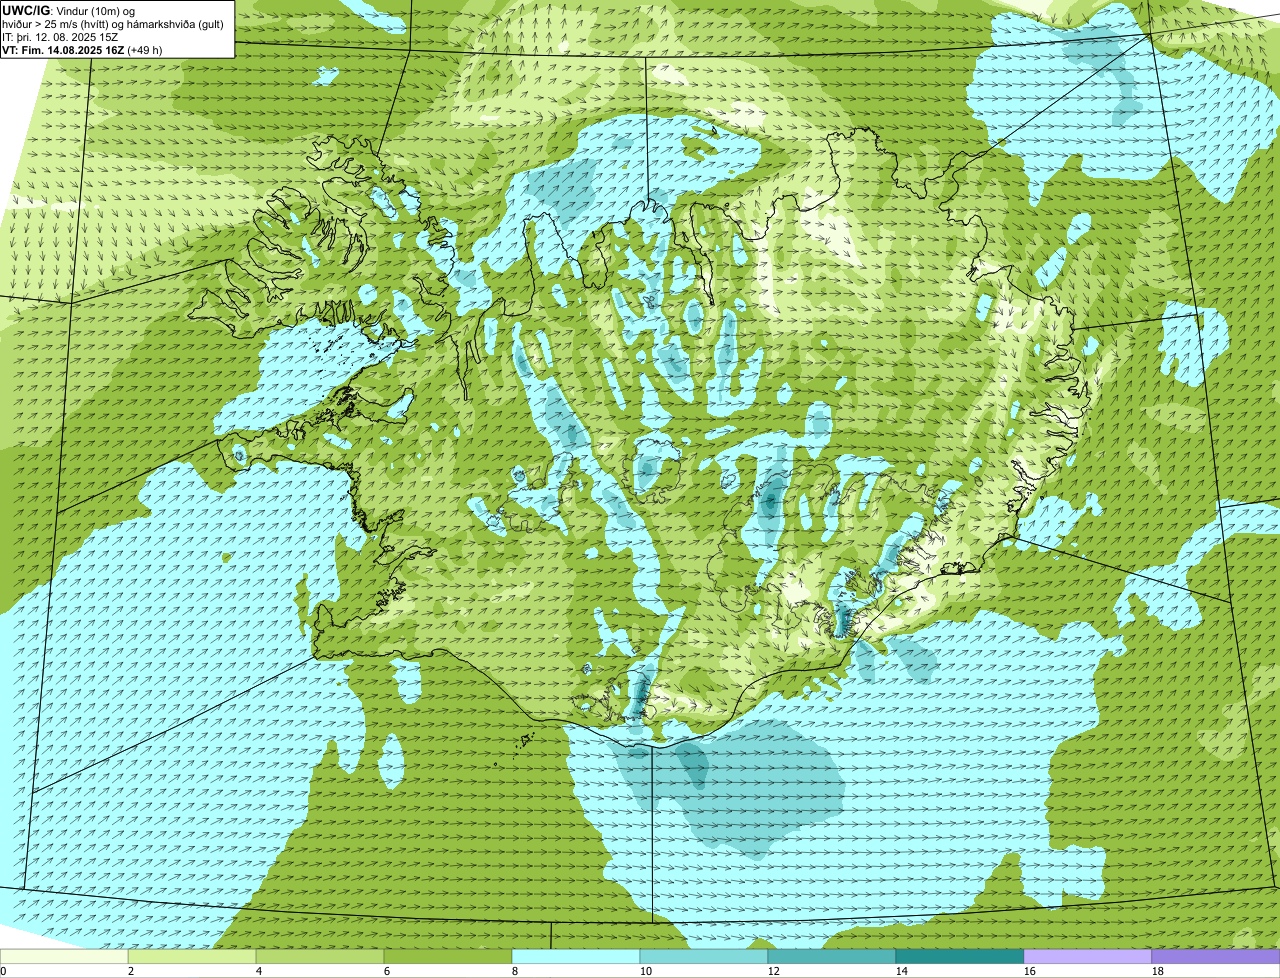
Task: Click the title line "UWC/IG: Vindur (10m) og"
Action: coord(69,11)
